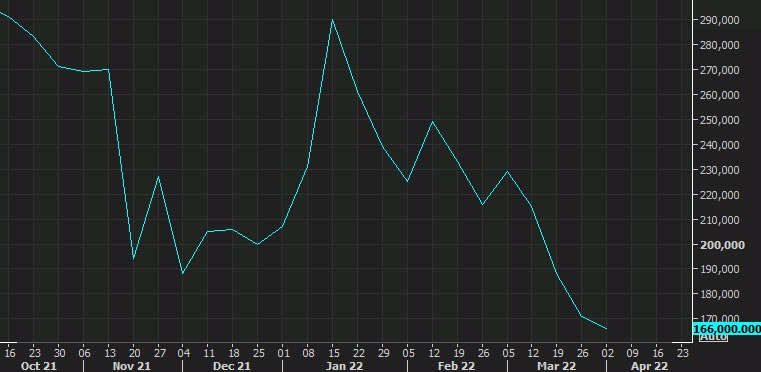This screenshot has width=761, height=372.
Task: Select the Mar 22 month label
Action: 557,366
